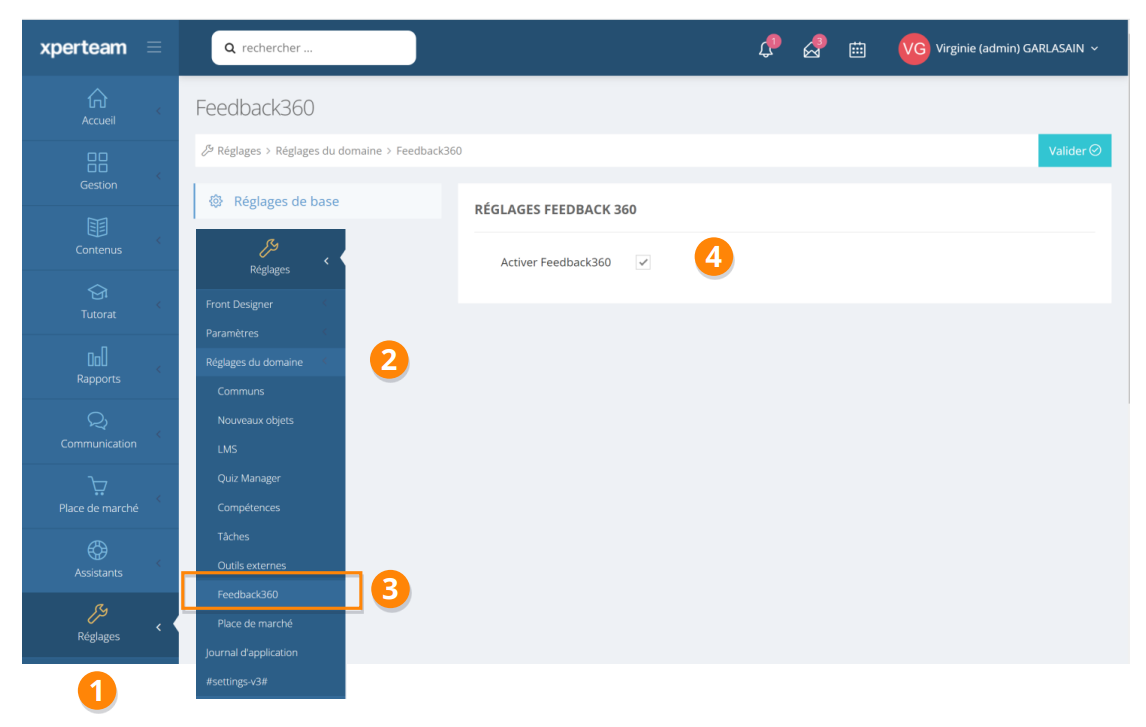Open the Réglages de base tab
Image resolution: width=1146 pixels, height=727 pixels.
(x=286, y=201)
